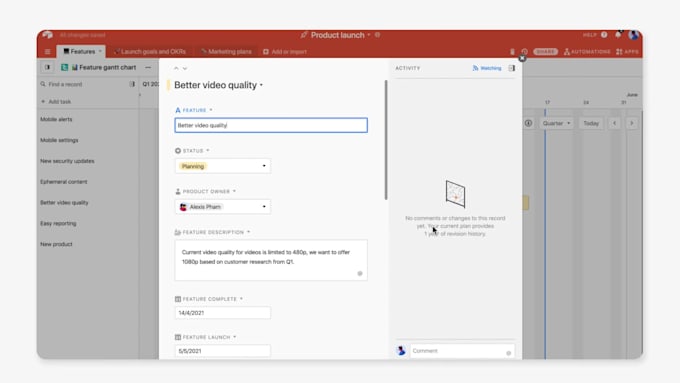Click the Help link
Screen dimensions: 680x383
[589, 35]
